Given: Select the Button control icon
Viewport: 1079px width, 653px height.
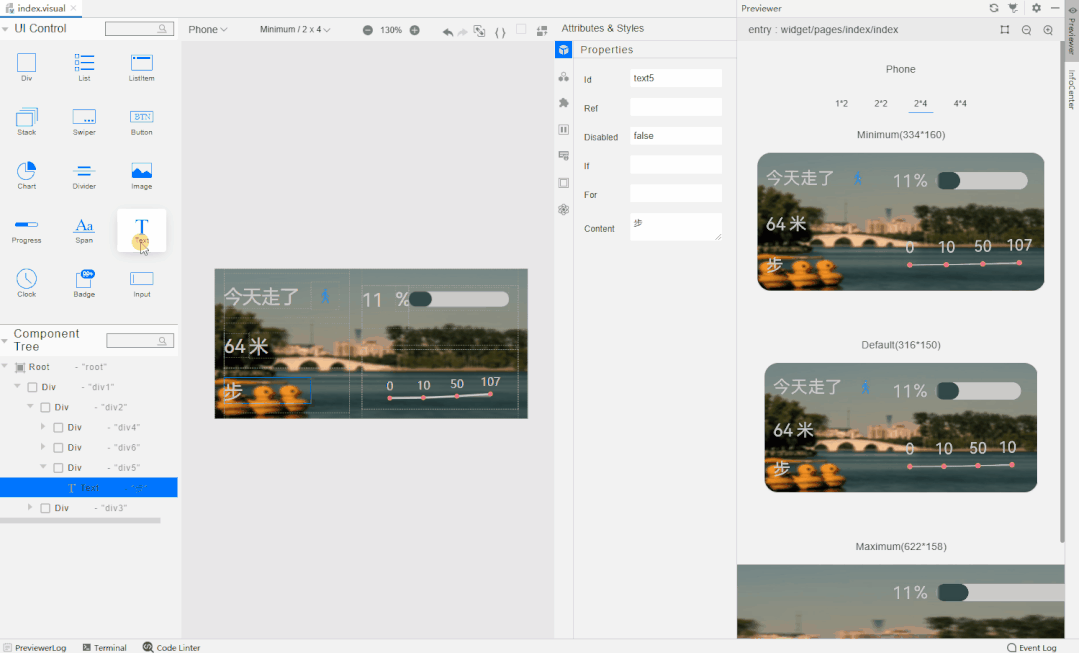Looking at the screenshot, I should [x=141, y=117].
